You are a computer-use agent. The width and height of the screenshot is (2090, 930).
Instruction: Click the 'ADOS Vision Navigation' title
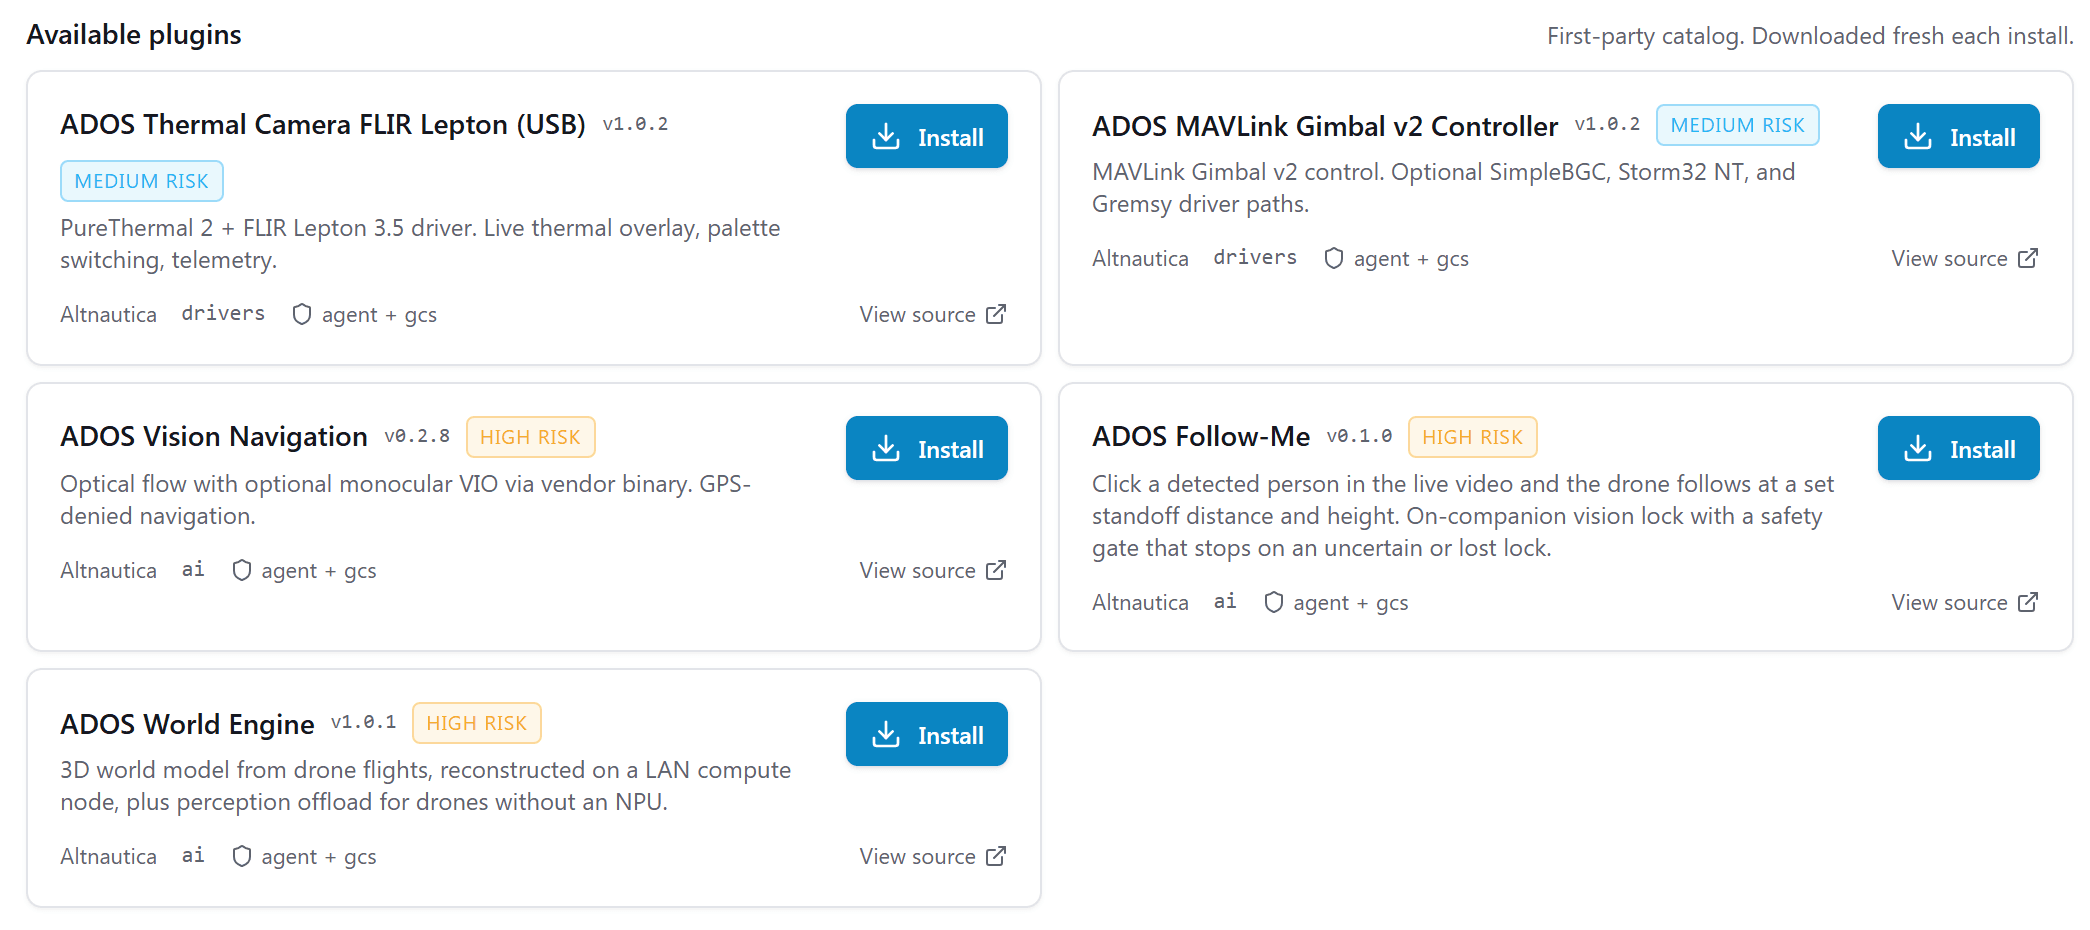click(214, 436)
